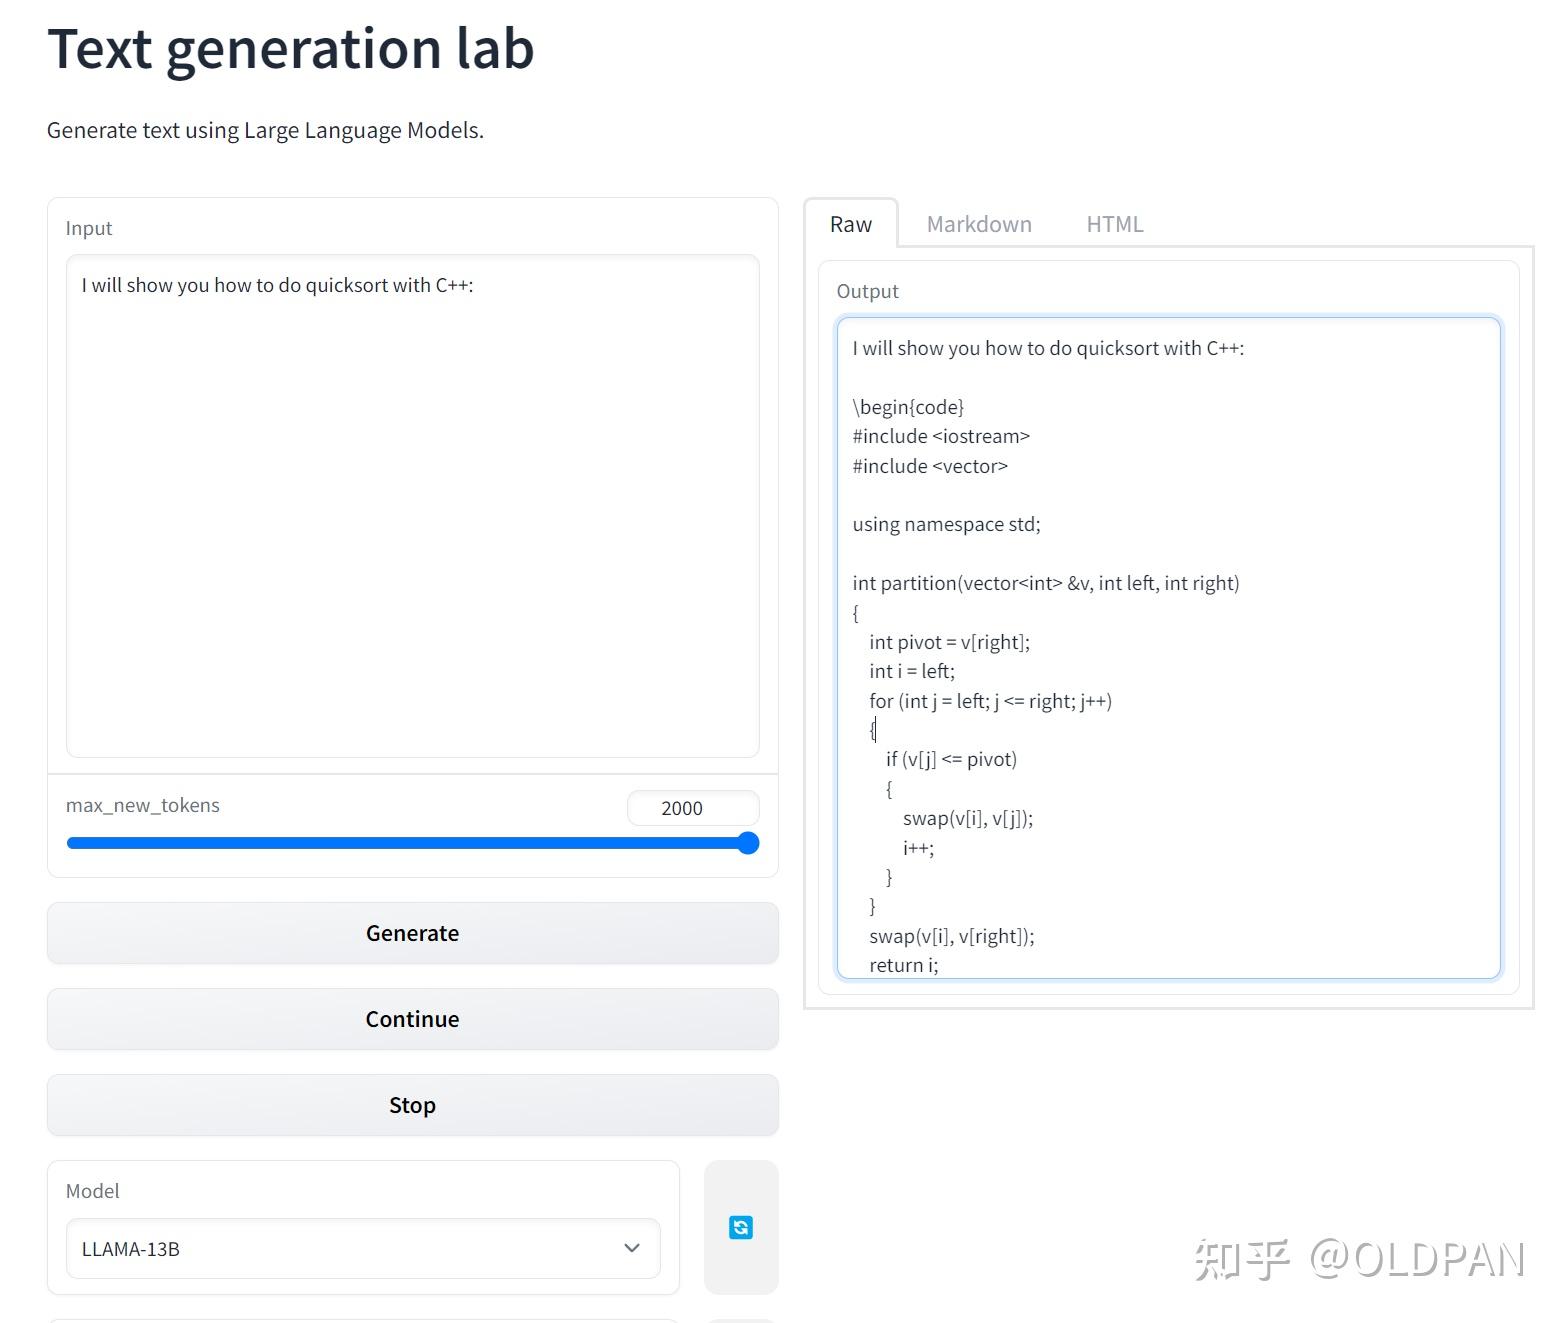
Task: Click the Model label above the dropdown
Action: coord(92,1191)
